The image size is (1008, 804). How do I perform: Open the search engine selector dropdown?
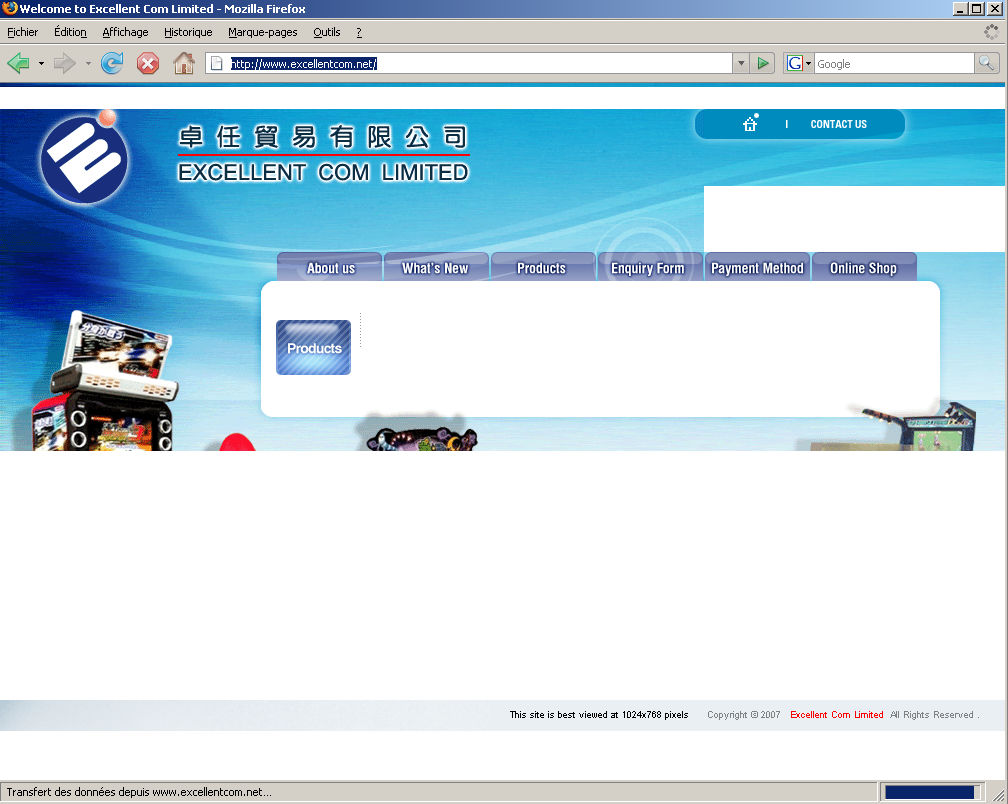tap(808, 64)
